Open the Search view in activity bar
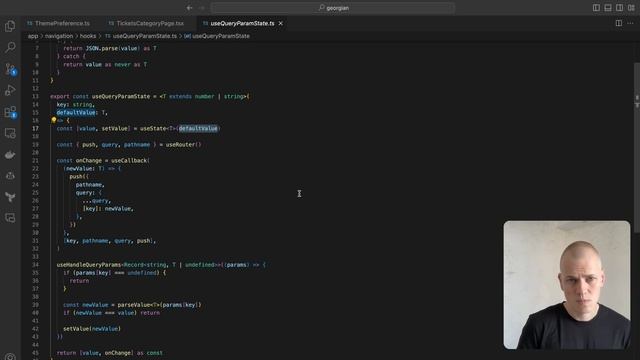Image resolution: width=640 pixels, height=360 pixels. point(10,47)
